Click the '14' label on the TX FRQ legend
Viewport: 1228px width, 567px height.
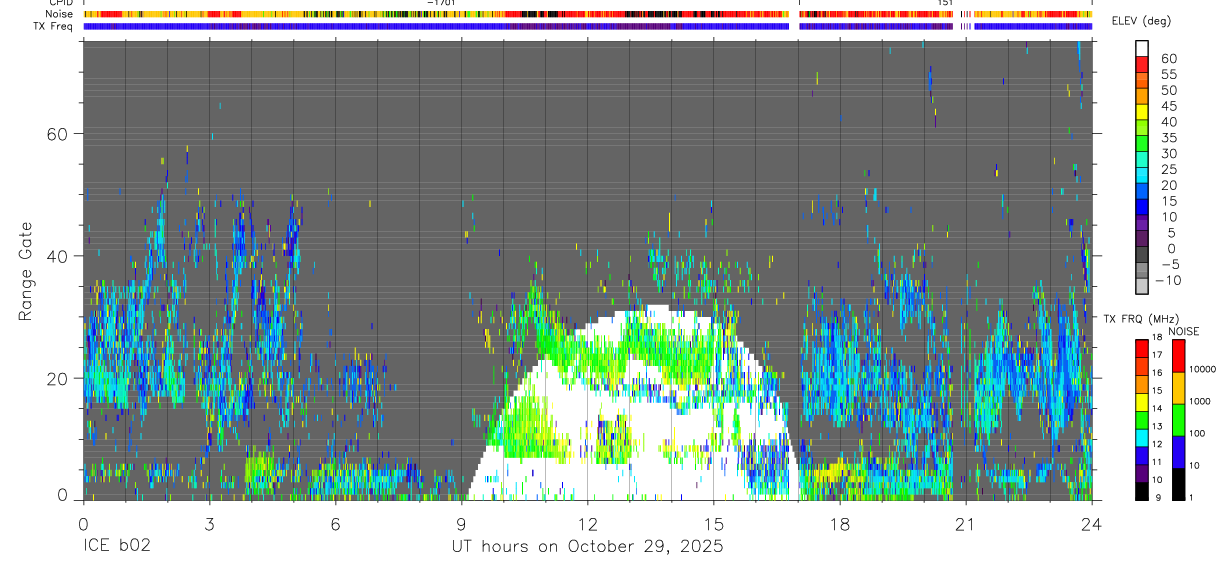[x=1159, y=408]
